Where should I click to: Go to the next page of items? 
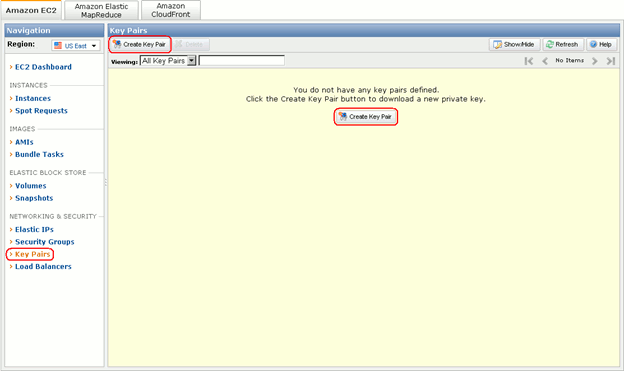595,61
